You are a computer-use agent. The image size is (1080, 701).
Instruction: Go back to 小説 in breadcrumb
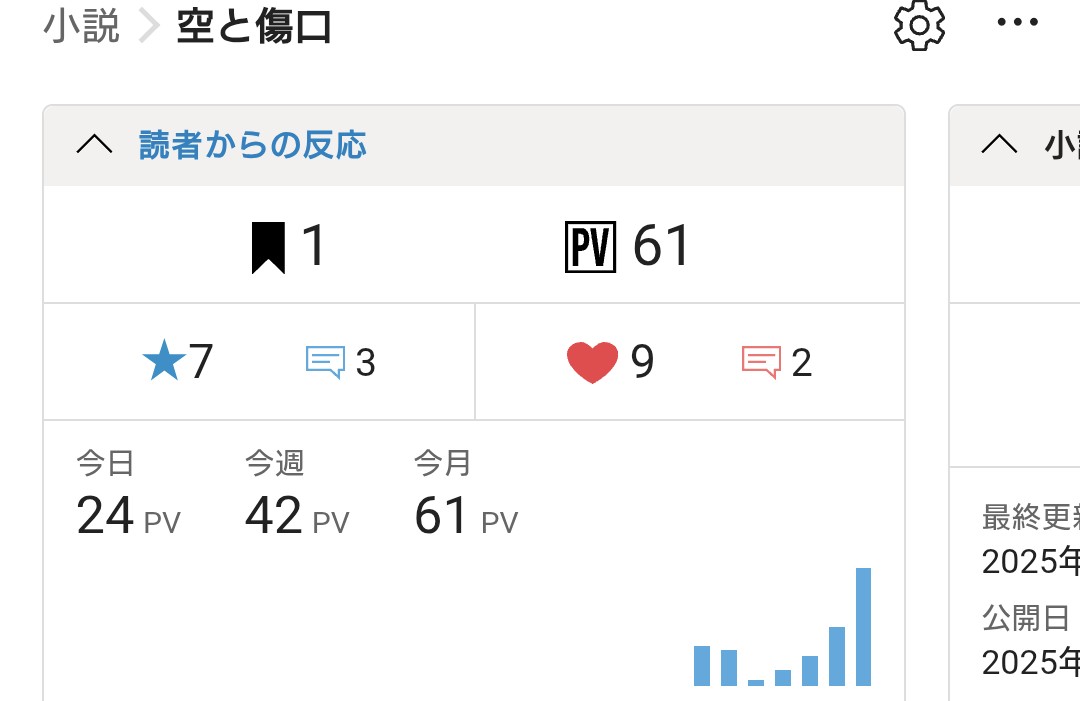click(81, 27)
